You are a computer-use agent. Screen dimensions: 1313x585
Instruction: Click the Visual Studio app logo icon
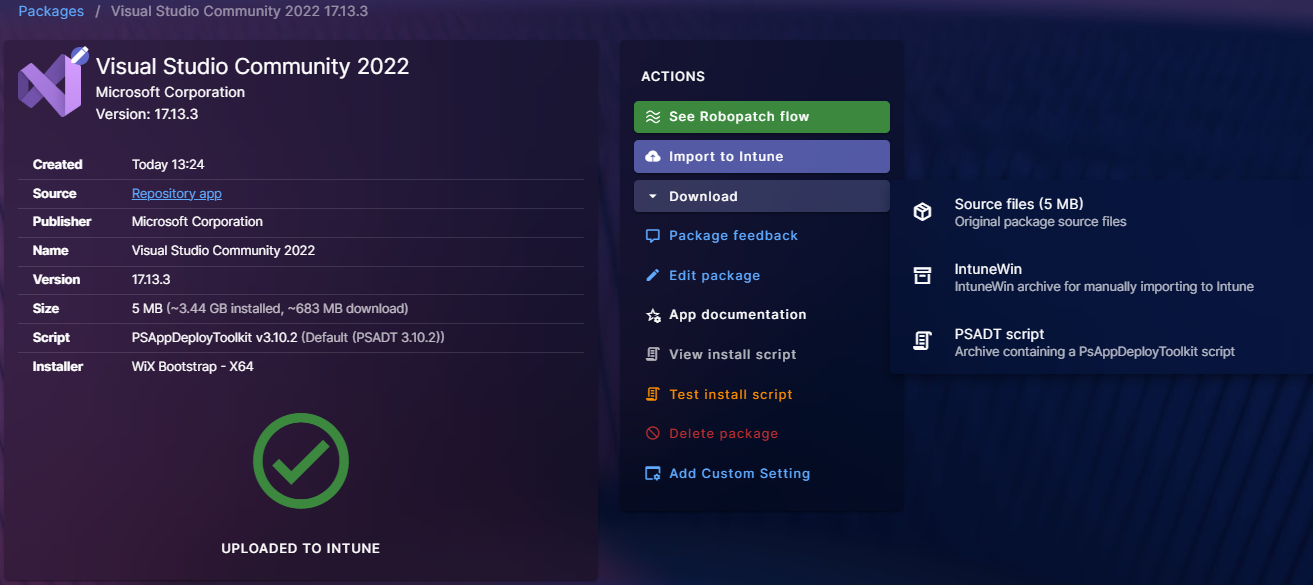pos(50,85)
